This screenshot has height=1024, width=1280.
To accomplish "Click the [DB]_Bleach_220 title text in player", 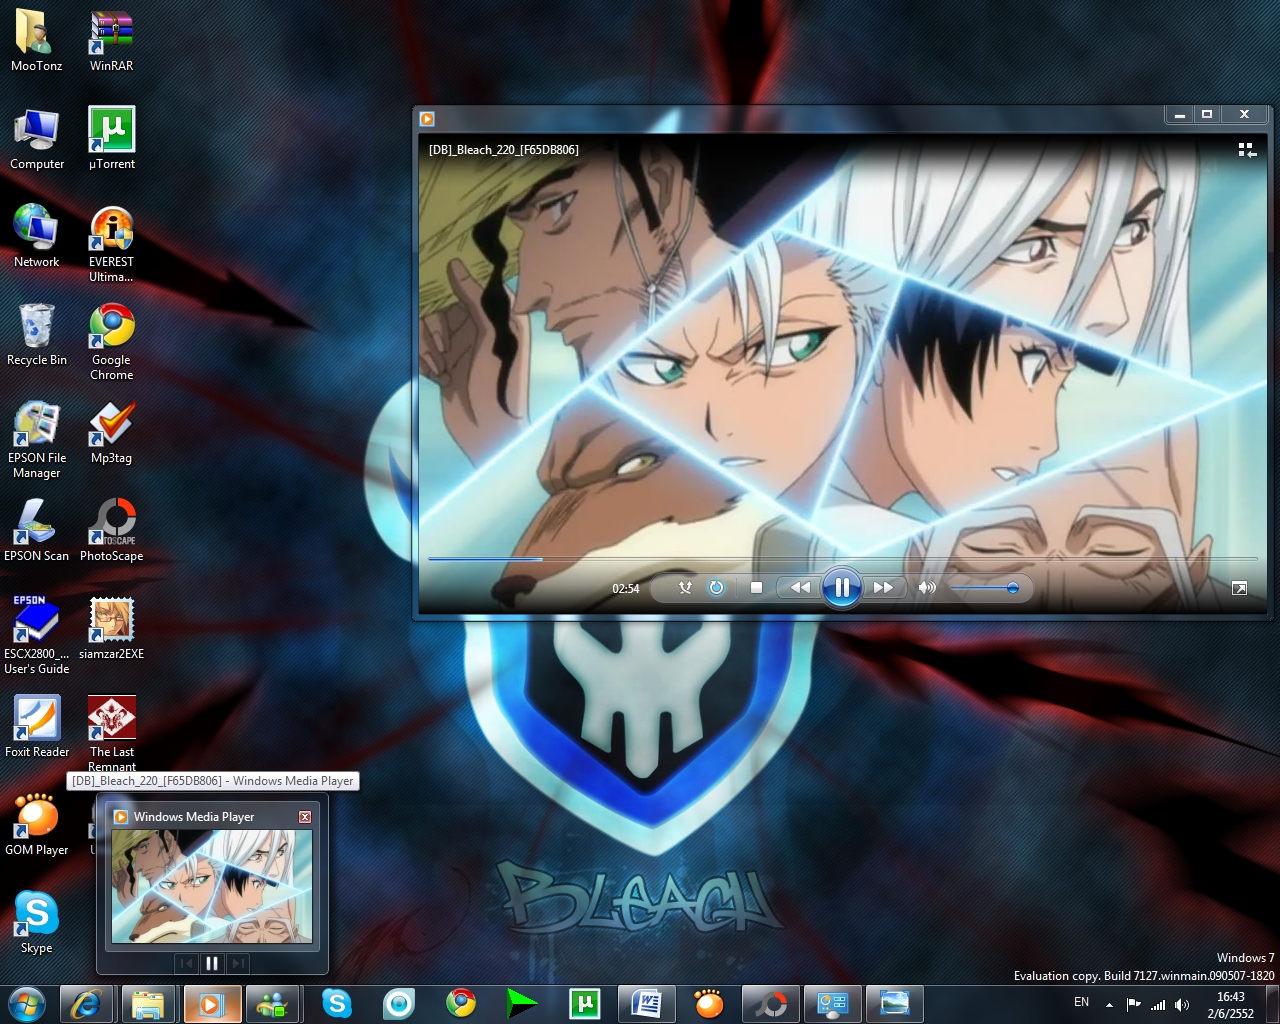I will tap(504, 150).
